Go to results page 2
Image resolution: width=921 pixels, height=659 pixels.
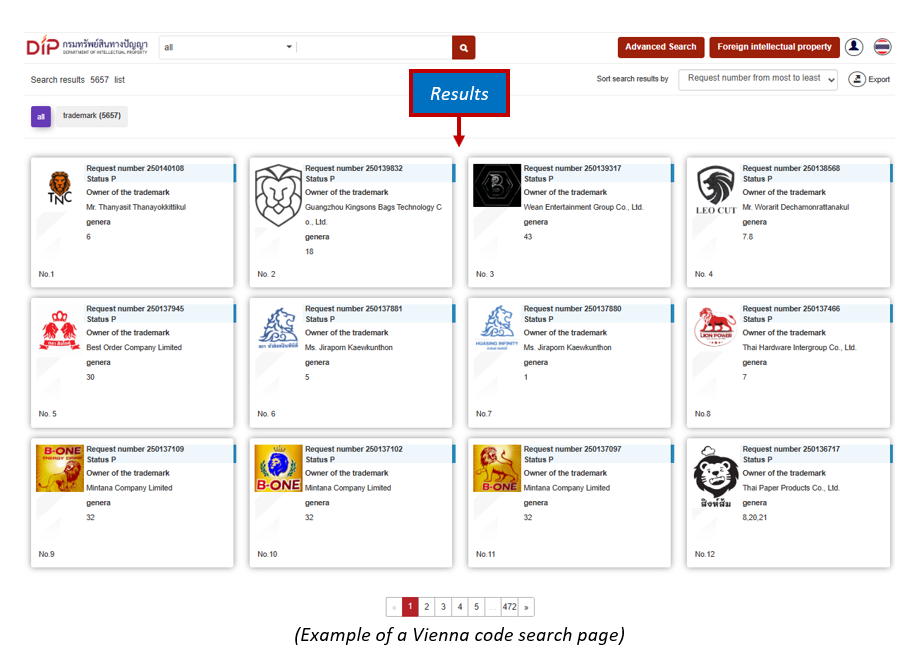[426, 607]
